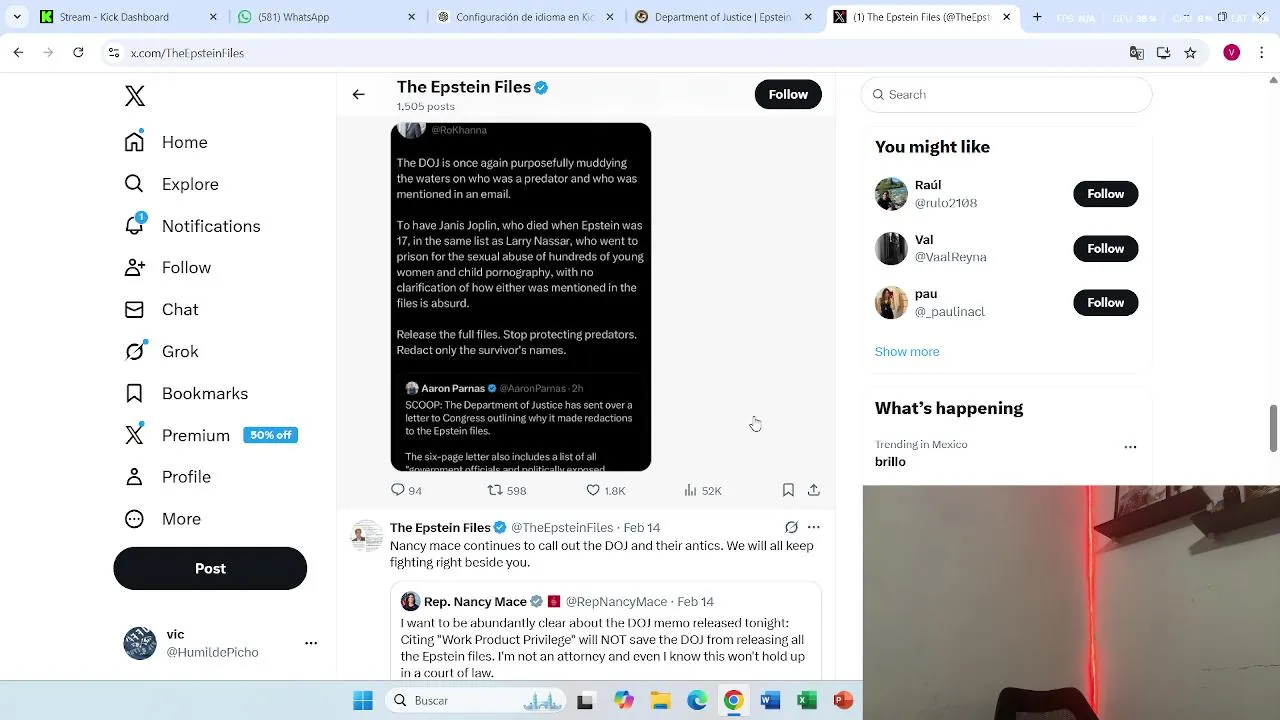The height and width of the screenshot is (720, 1280).
Task: Bookmark the RoKhanna quoted post
Action: pos(788,490)
